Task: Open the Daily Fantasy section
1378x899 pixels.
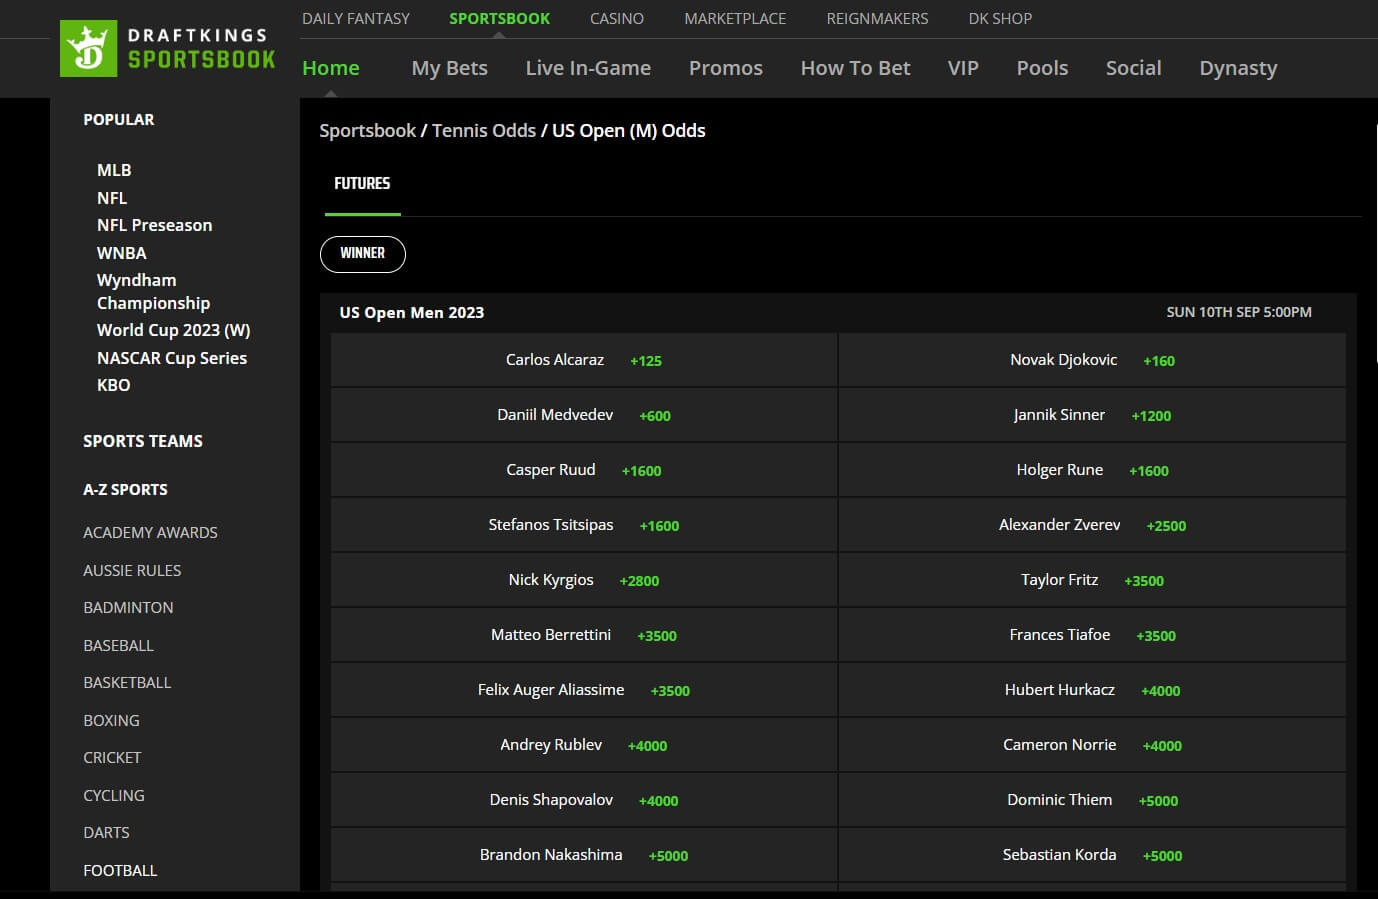Action: pyautogui.click(x=356, y=18)
